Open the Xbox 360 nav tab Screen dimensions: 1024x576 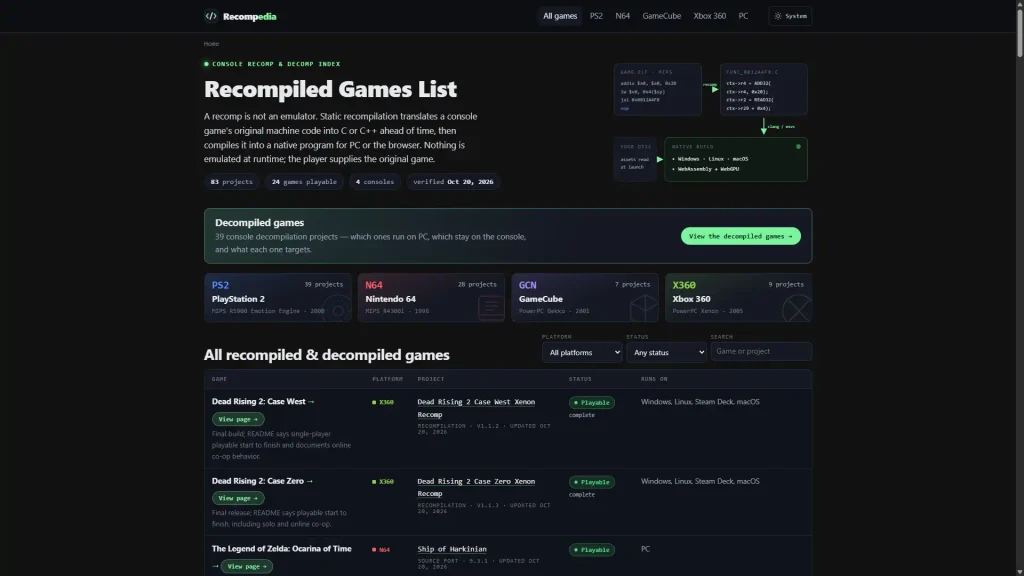(709, 16)
